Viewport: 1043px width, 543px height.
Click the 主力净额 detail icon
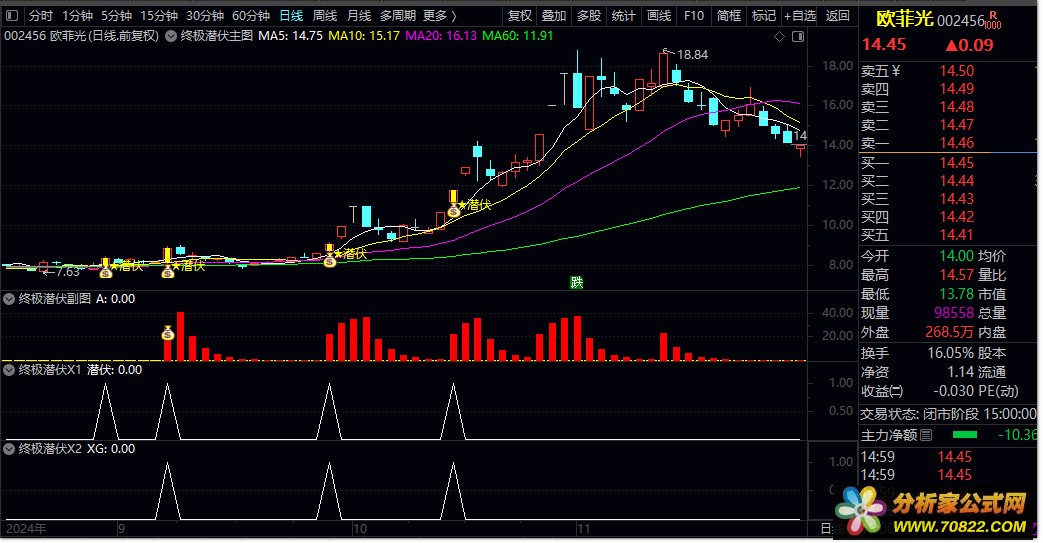[x=926, y=436]
